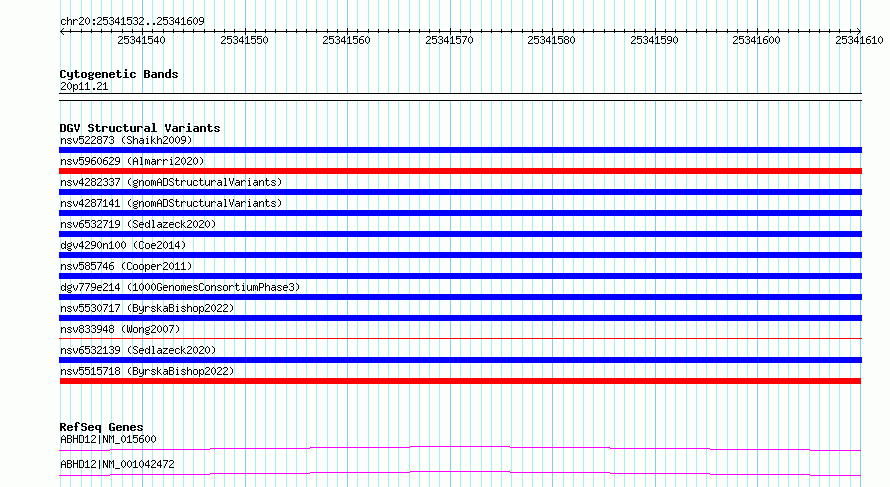Open the nsv5960629 (Almarri2020) label
Screen dimensions: 890x487
tap(132, 161)
